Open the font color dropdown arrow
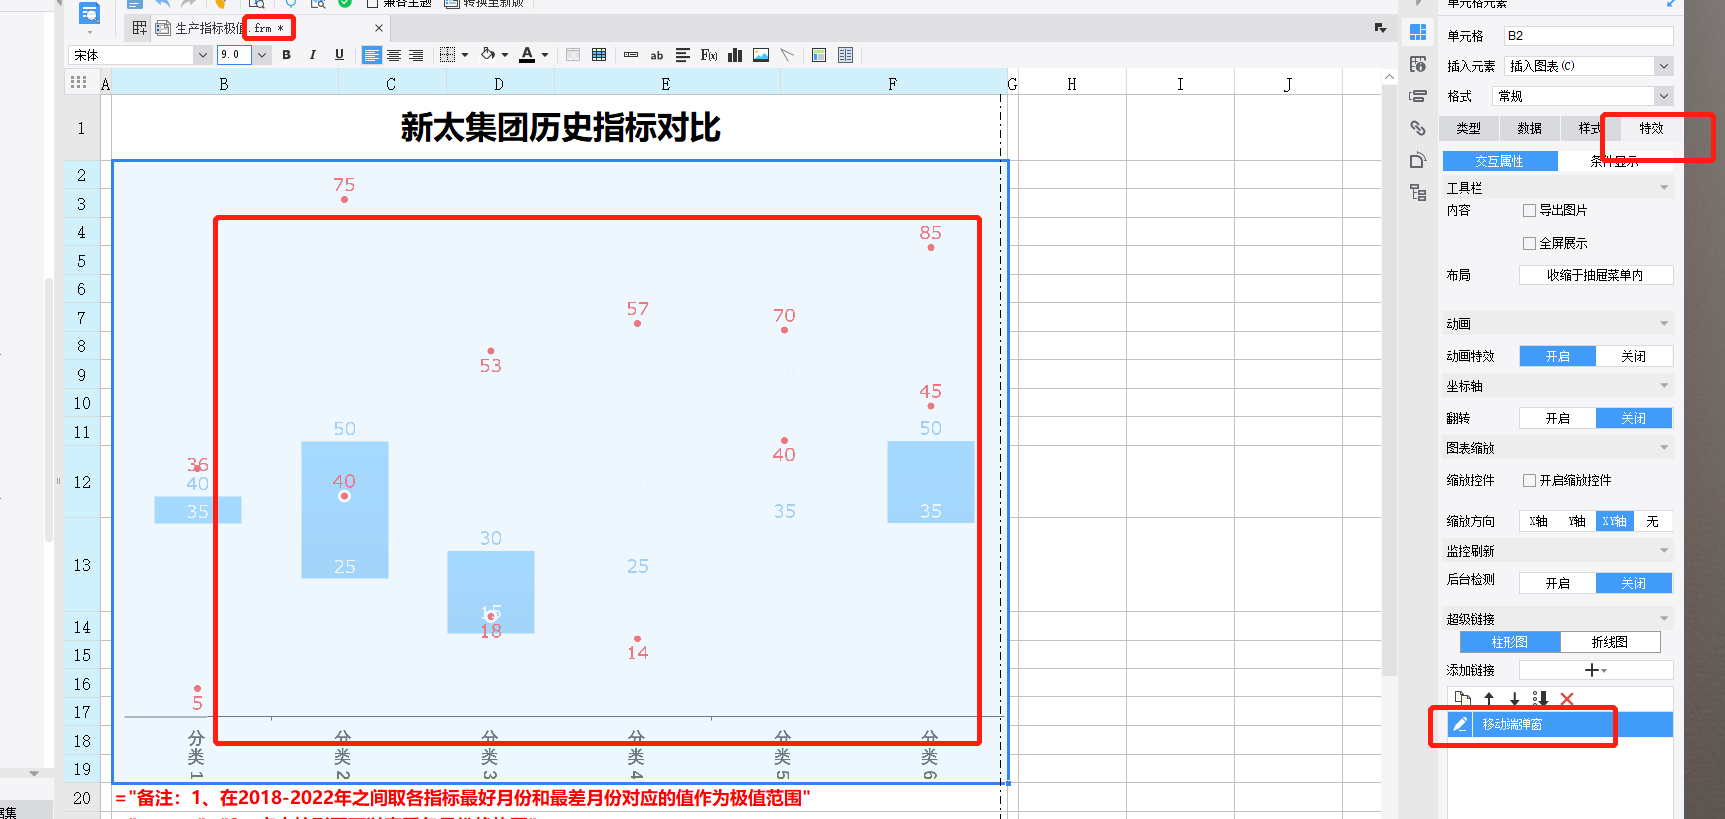1725x819 pixels. pos(545,55)
